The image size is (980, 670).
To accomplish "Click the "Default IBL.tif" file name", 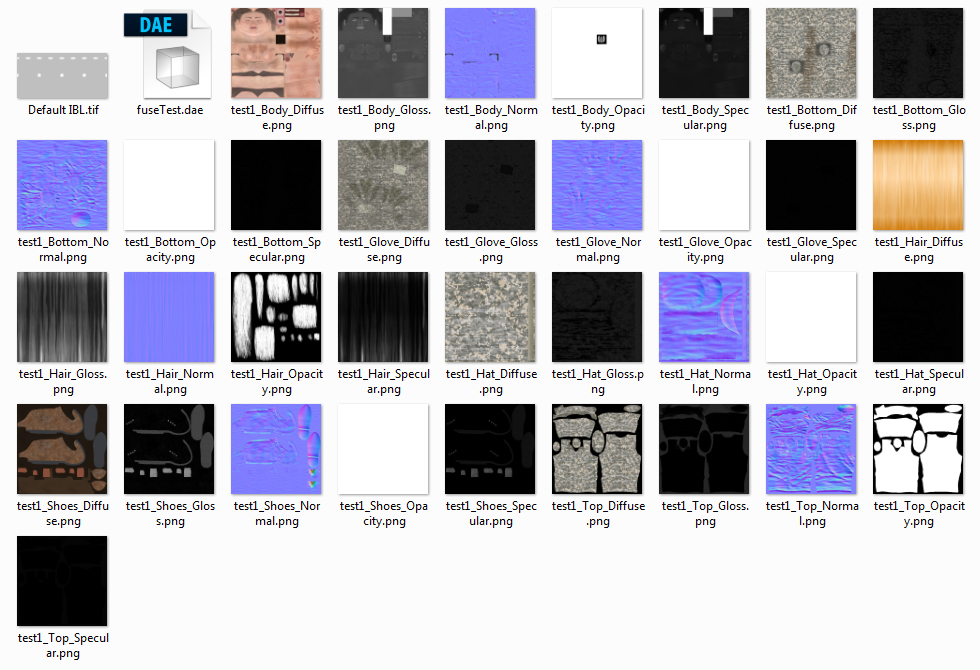I will pos(63,110).
